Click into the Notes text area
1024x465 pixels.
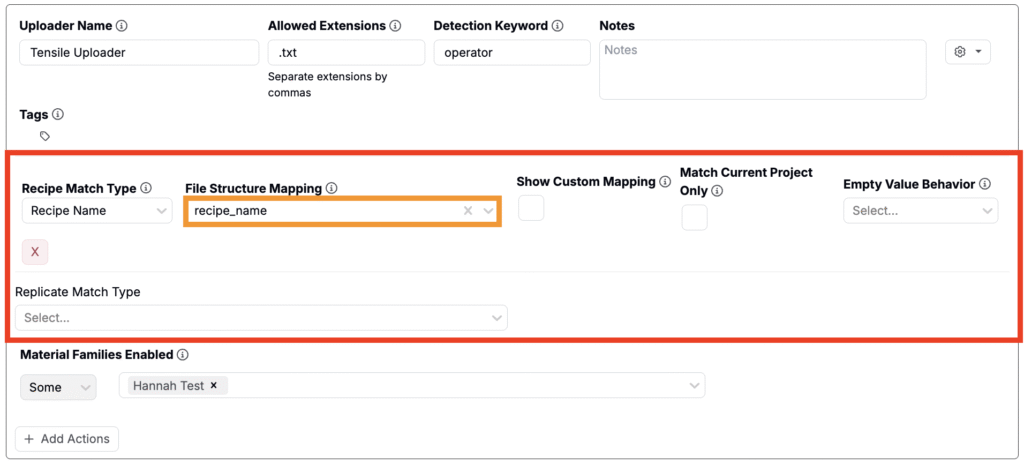pyautogui.click(x=762, y=69)
